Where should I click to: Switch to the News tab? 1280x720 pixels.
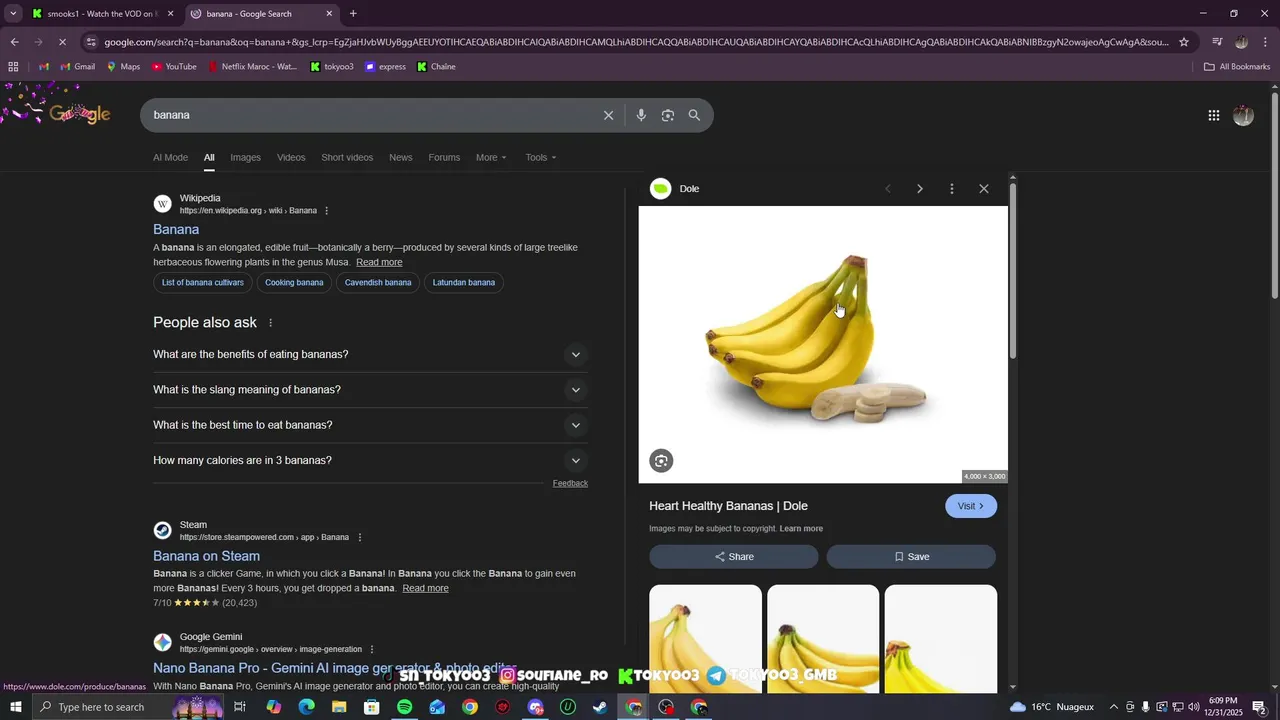tap(400, 158)
